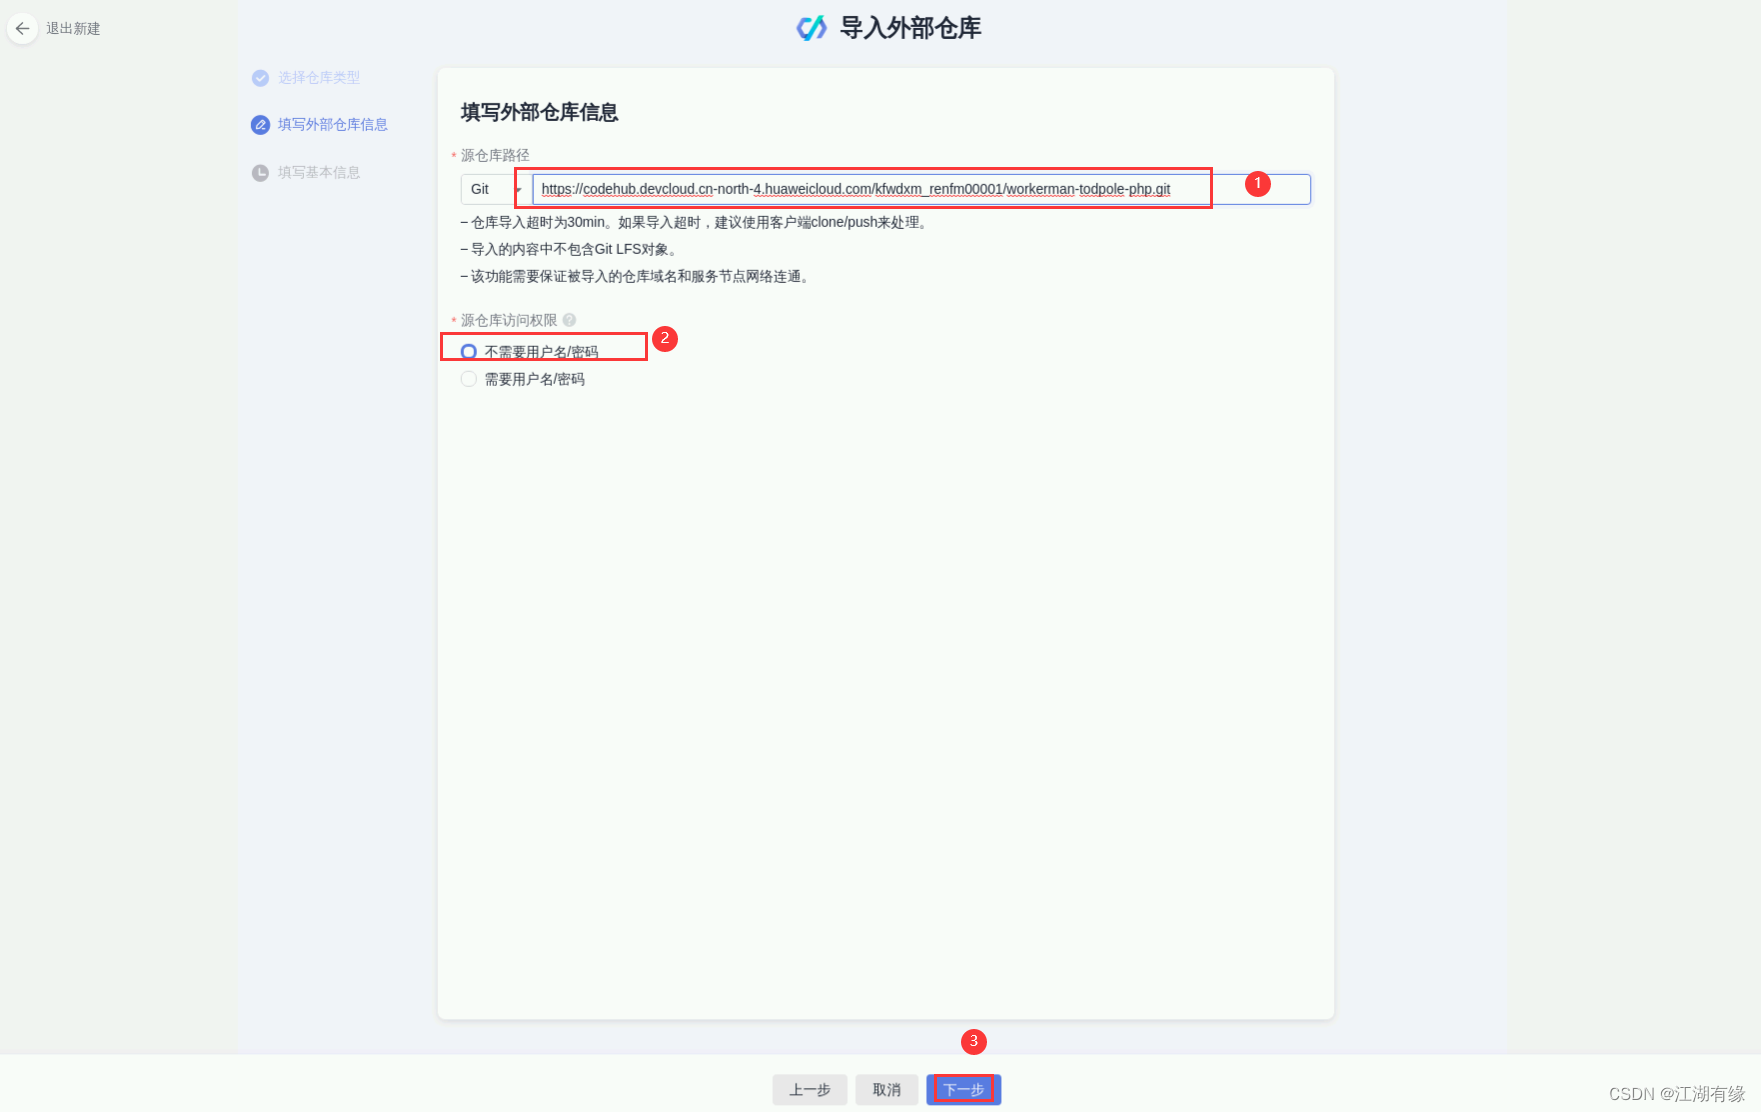Click the 退出新建 label
The height and width of the screenshot is (1112, 1761).
[74, 28]
